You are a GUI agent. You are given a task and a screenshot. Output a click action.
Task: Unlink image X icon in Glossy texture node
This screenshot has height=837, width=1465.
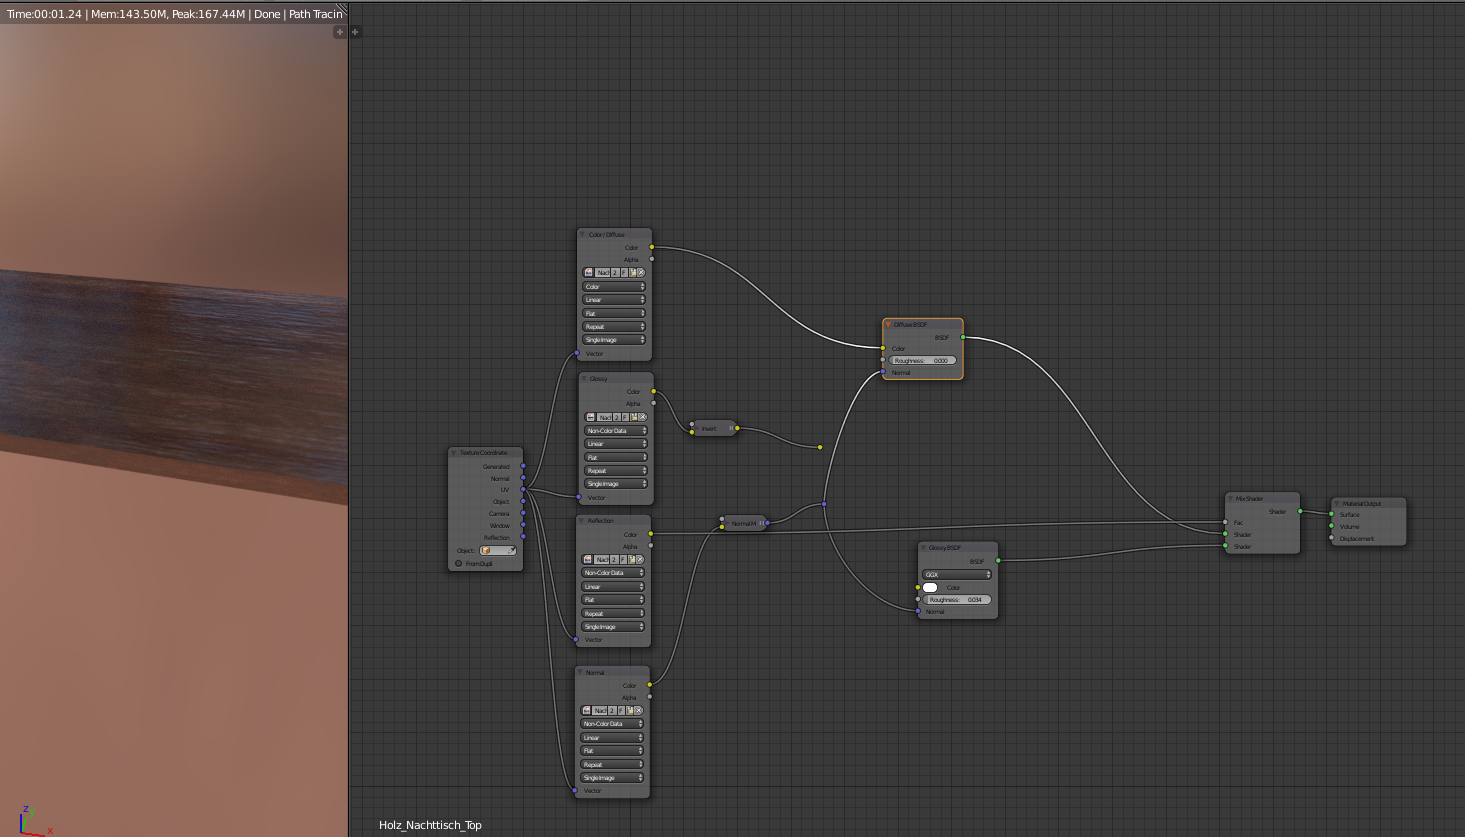(x=643, y=417)
